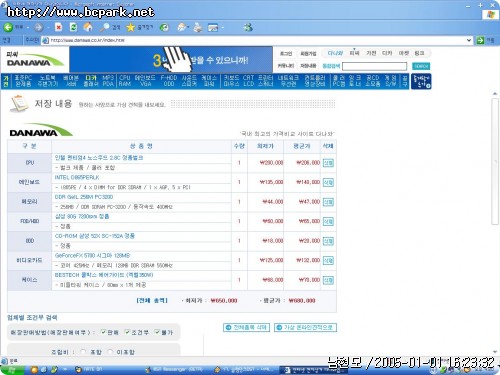The image size is (500, 375).
Task: Delete the DDR memory row item
Action: pyautogui.click(x=328, y=202)
